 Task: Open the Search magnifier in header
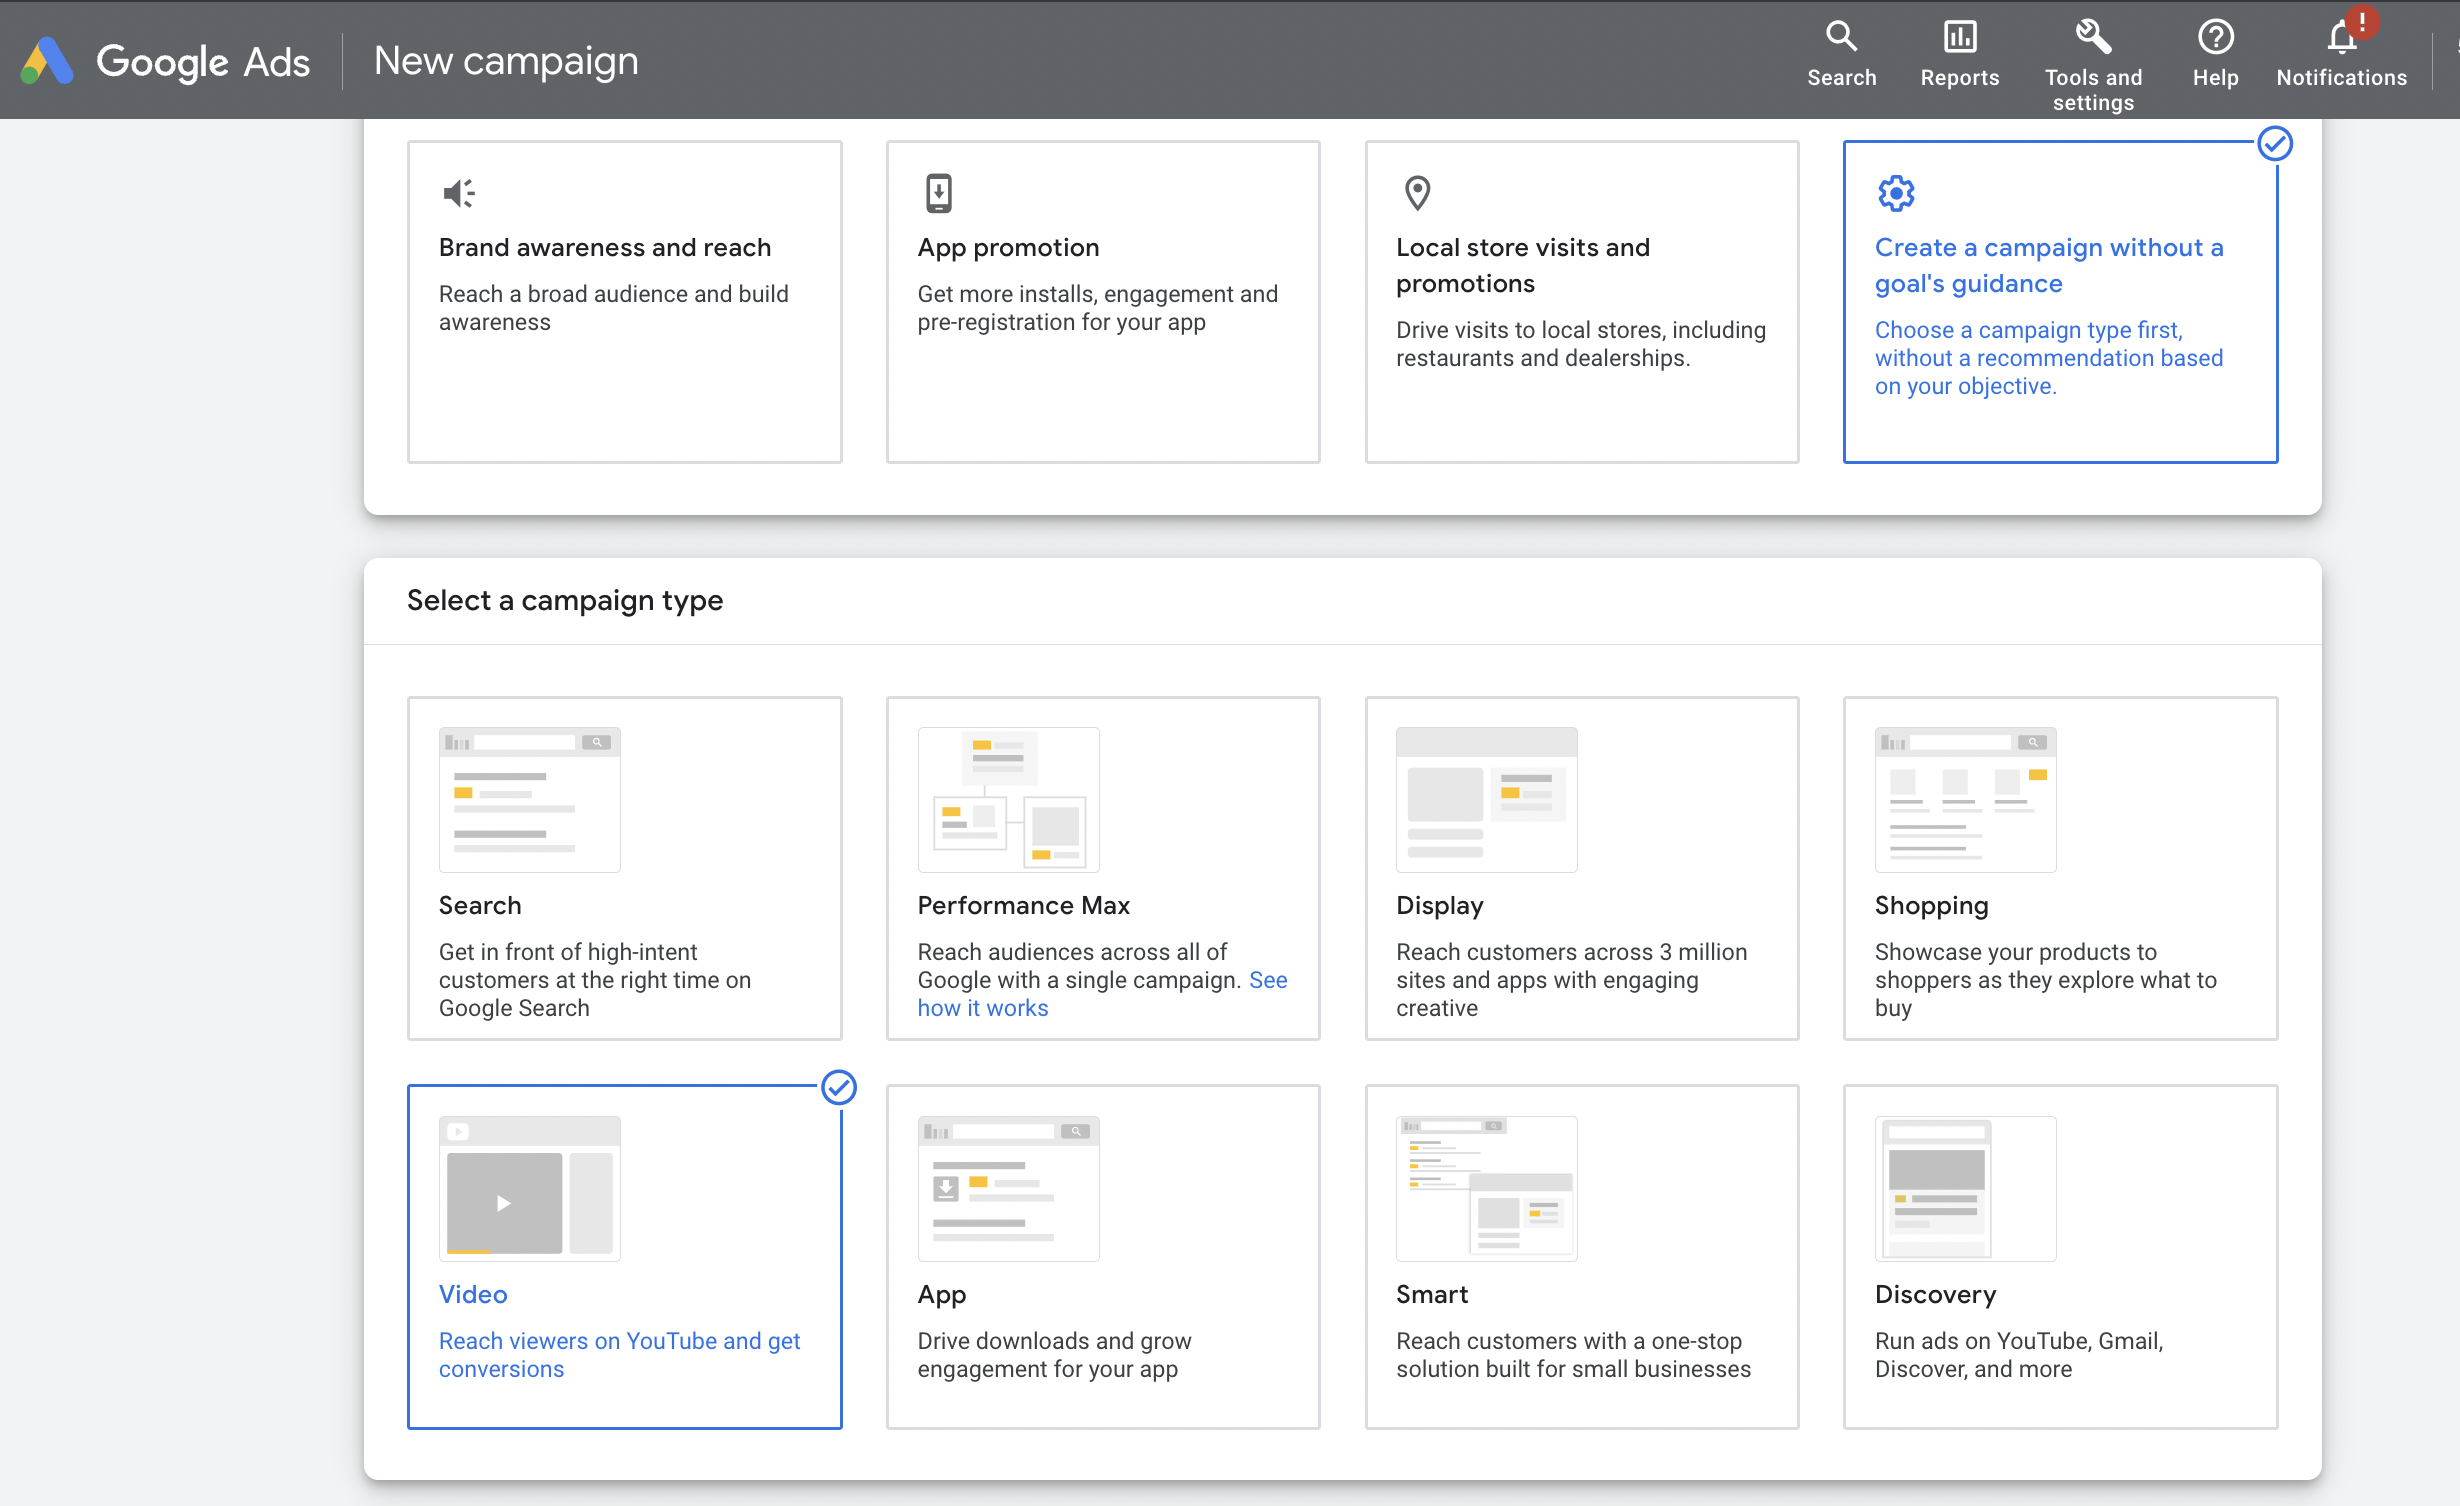click(1841, 37)
